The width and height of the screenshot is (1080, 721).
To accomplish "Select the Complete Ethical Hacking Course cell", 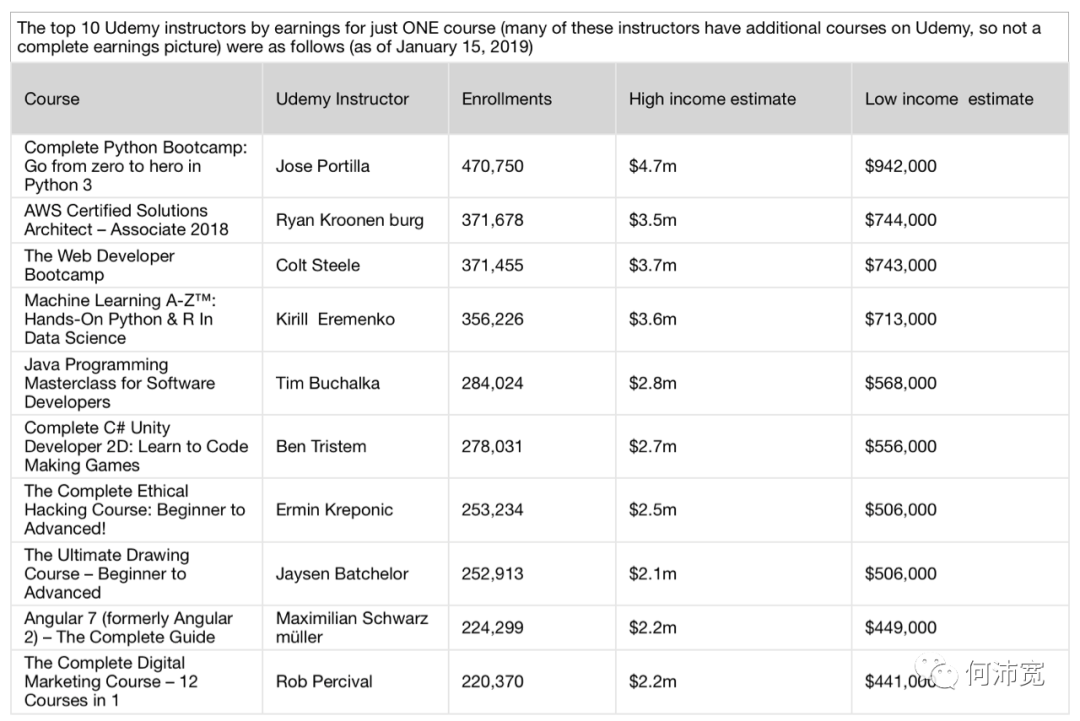I will 134,510.
